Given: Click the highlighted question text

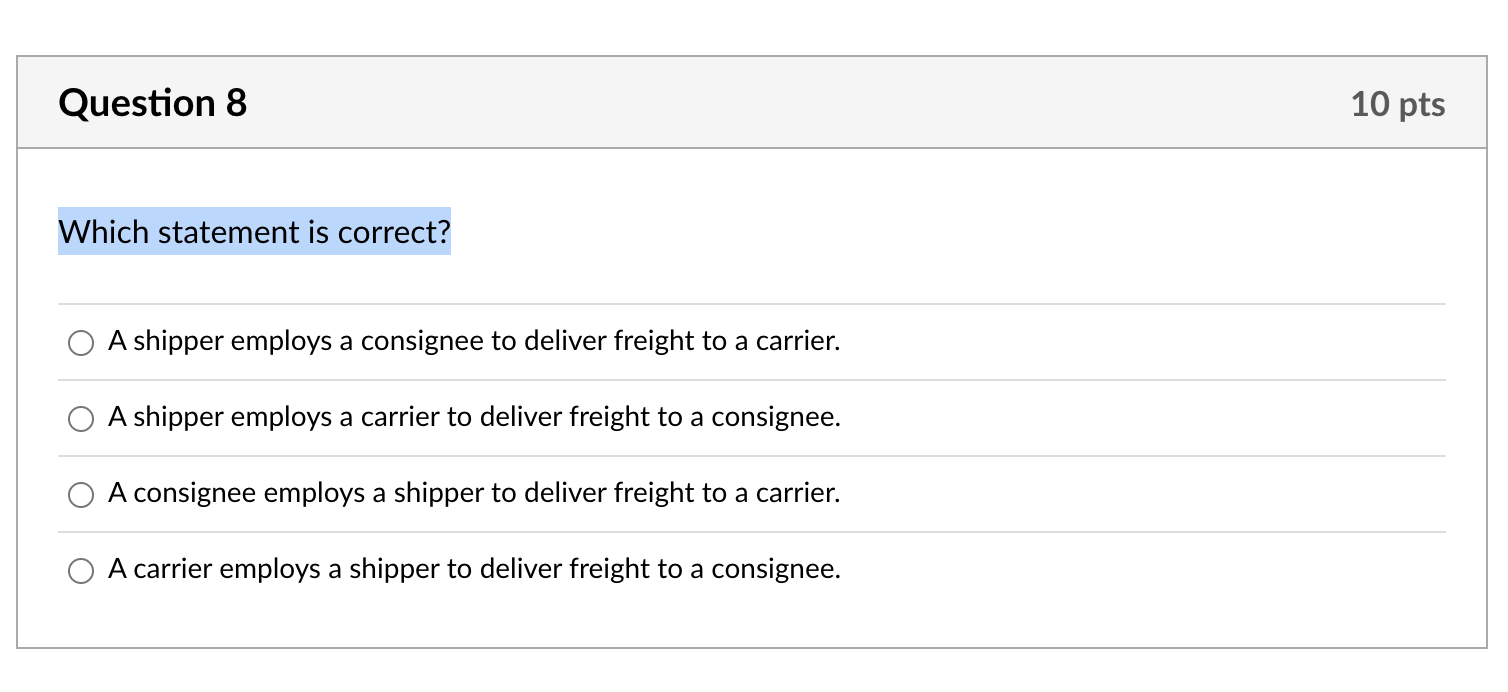Looking at the screenshot, I should pos(254,232).
